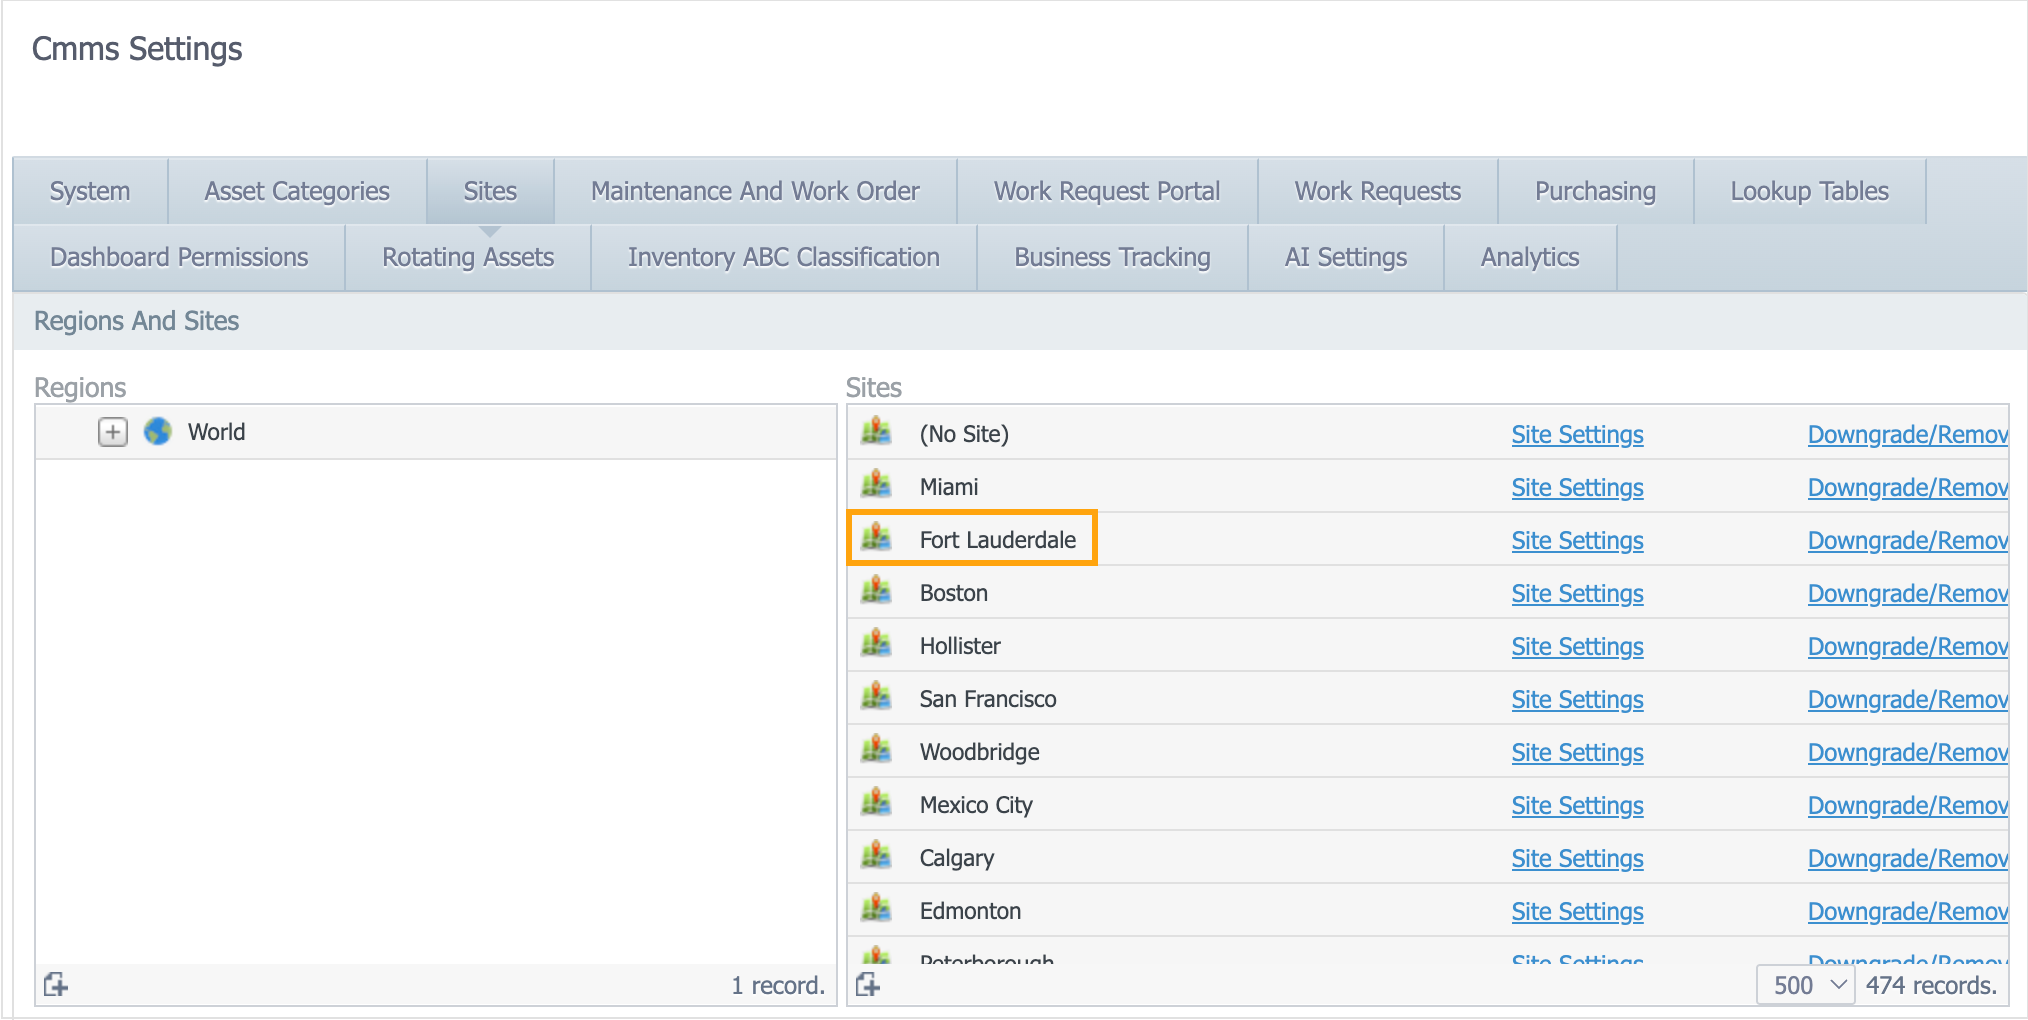
Task: Click the site icon beside Boston
Action: tap(876, 592)
